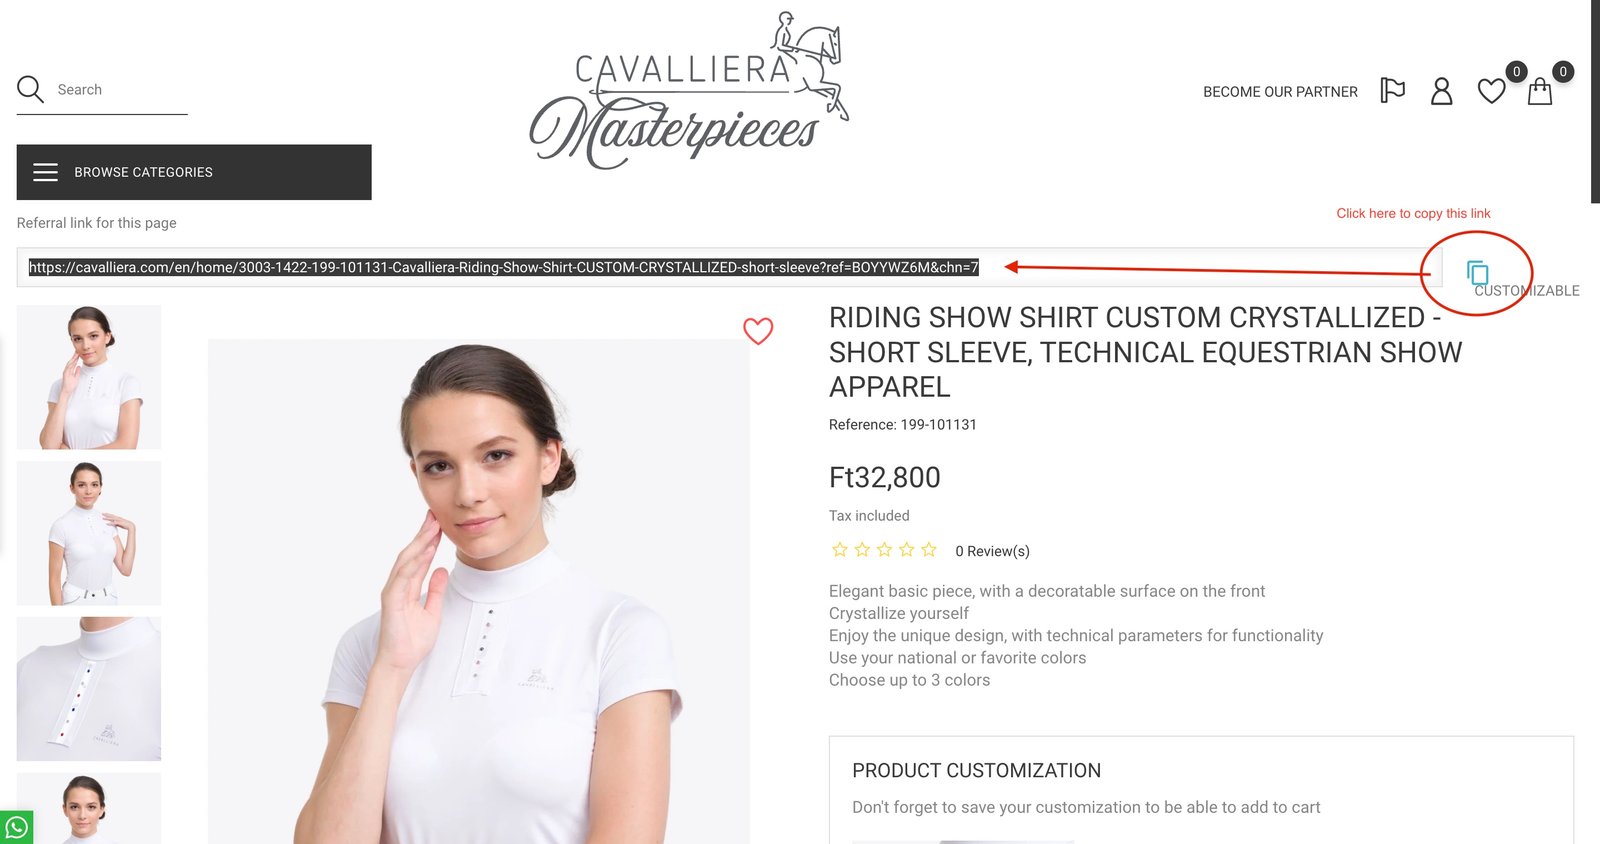Screen dimensions: 1600x844
Task: Open the language flag icon
Action: tap(1392, 91)
